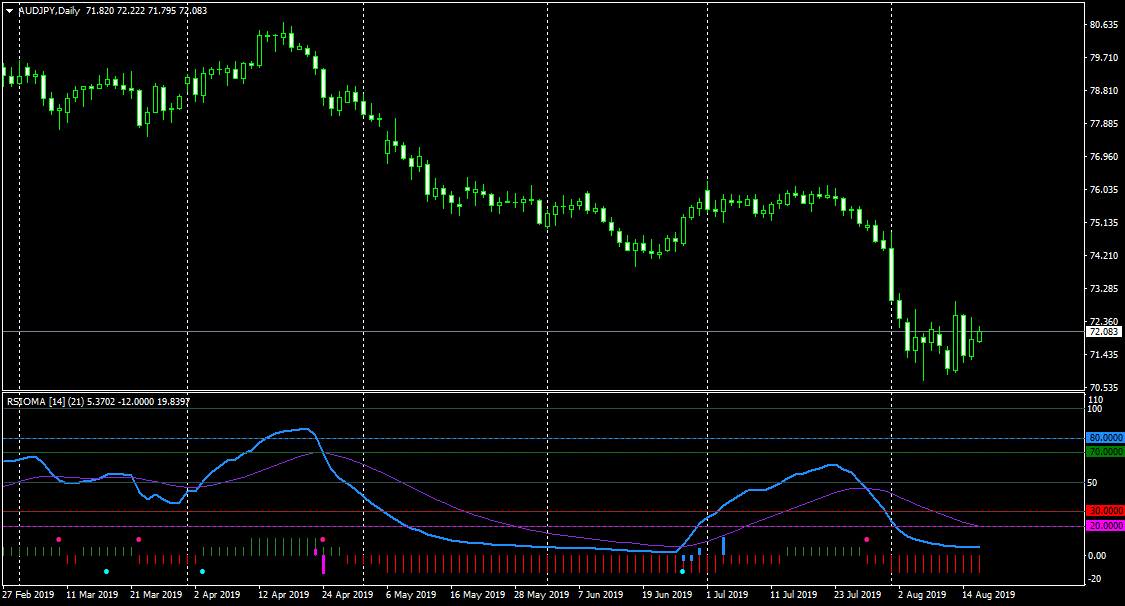Image resolution: width=1125 pixels, height=606 pixels.
Task: Click the red 30.0000 level label
Action: tap(1105, 511)
